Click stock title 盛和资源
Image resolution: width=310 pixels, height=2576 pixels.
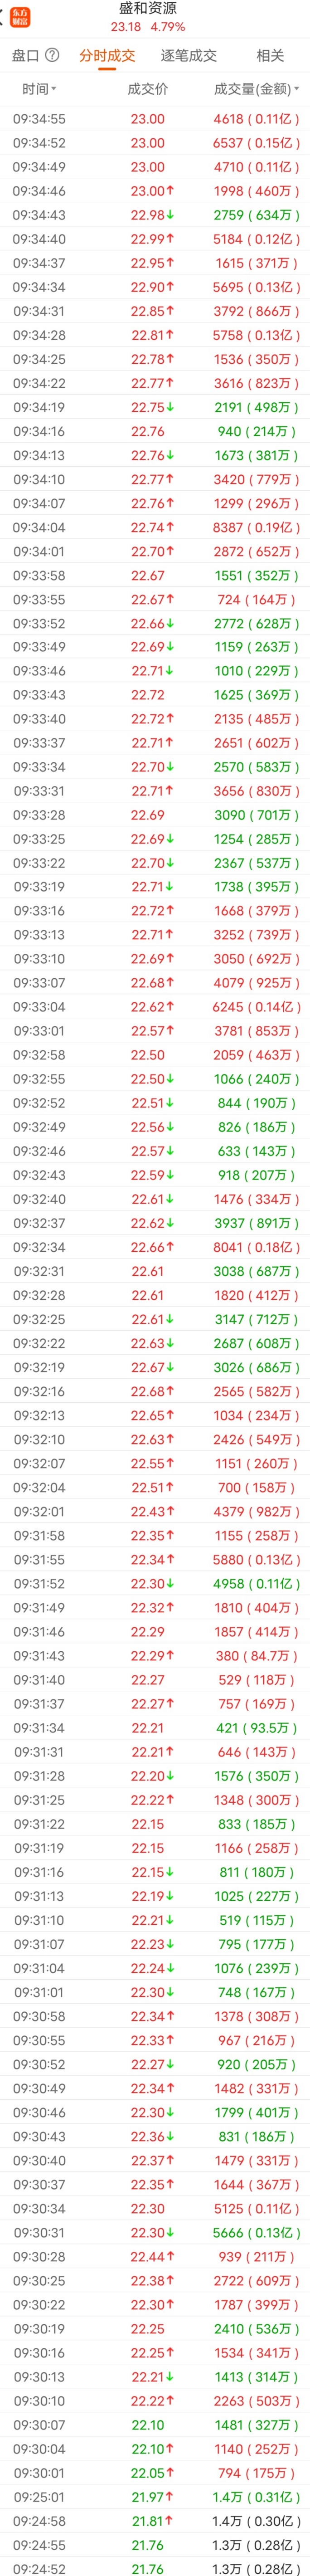(x=148, y=9)
